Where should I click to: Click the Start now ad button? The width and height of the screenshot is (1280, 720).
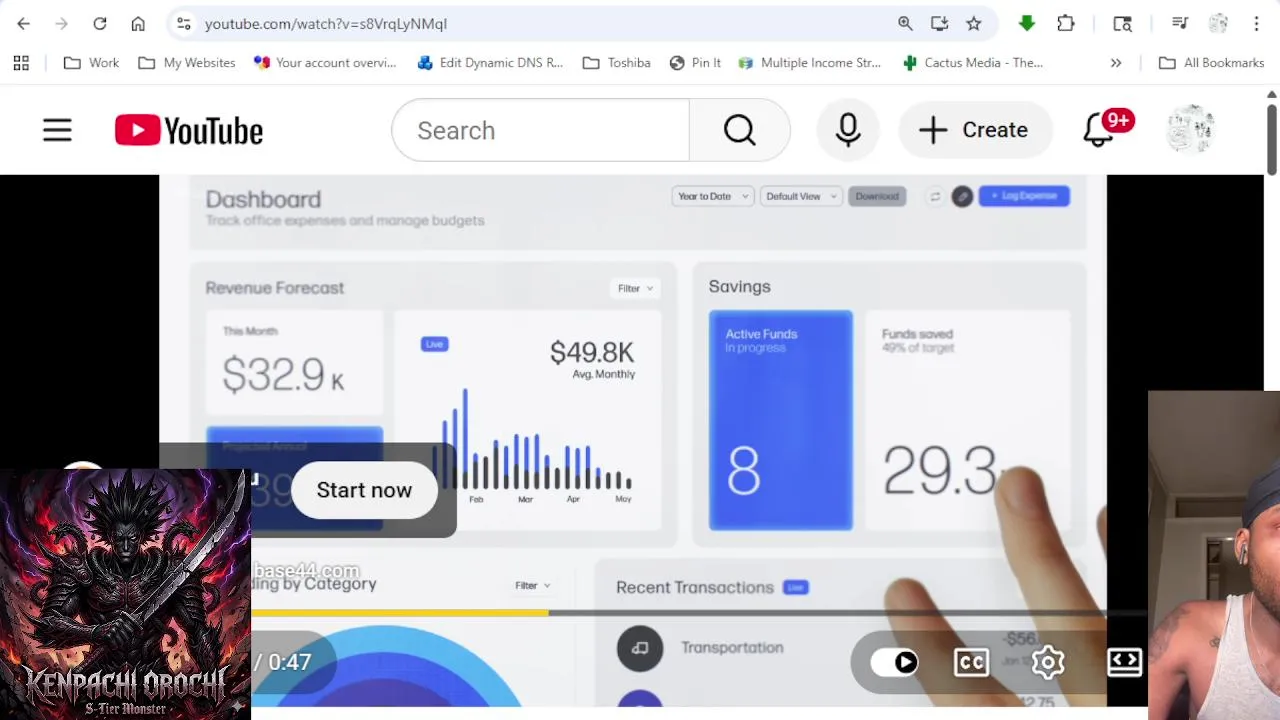tap(364, 490)
